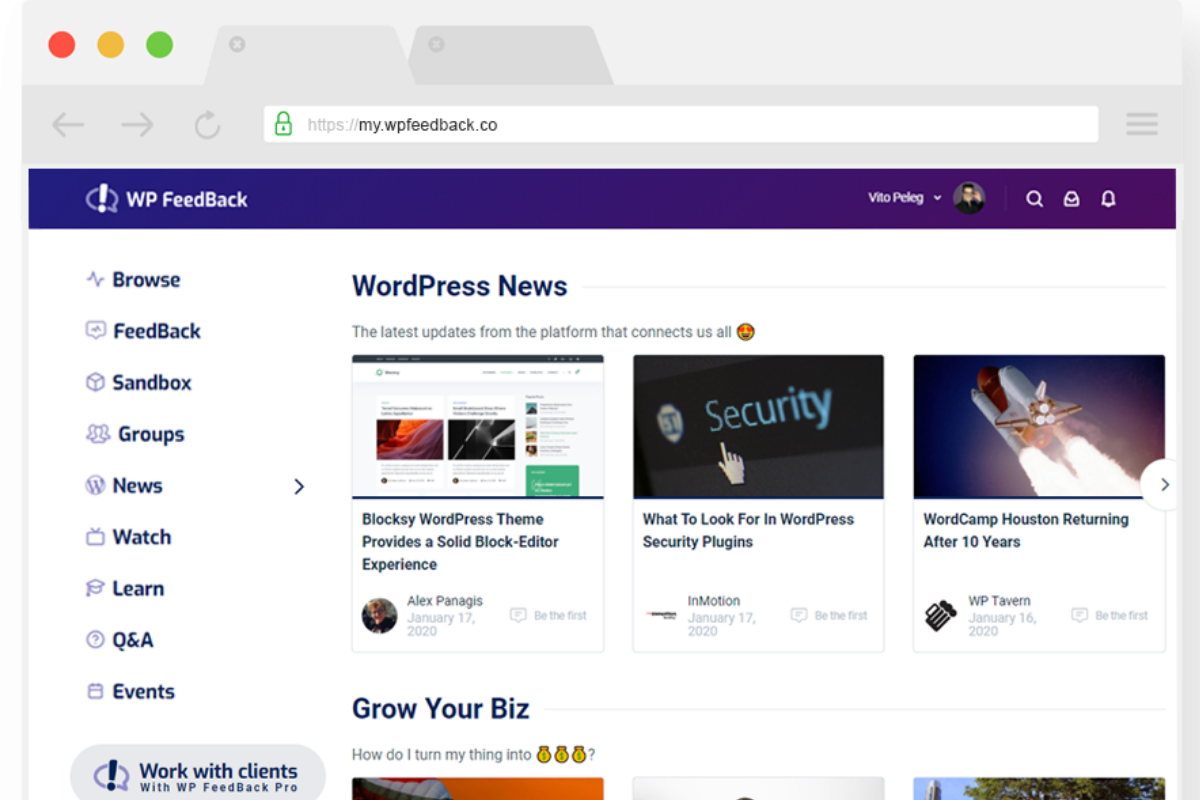Screen dimensions: 1200x800
Task: Click the Sandbox cube icon in sidebar
Action: [x=95, y=382]
